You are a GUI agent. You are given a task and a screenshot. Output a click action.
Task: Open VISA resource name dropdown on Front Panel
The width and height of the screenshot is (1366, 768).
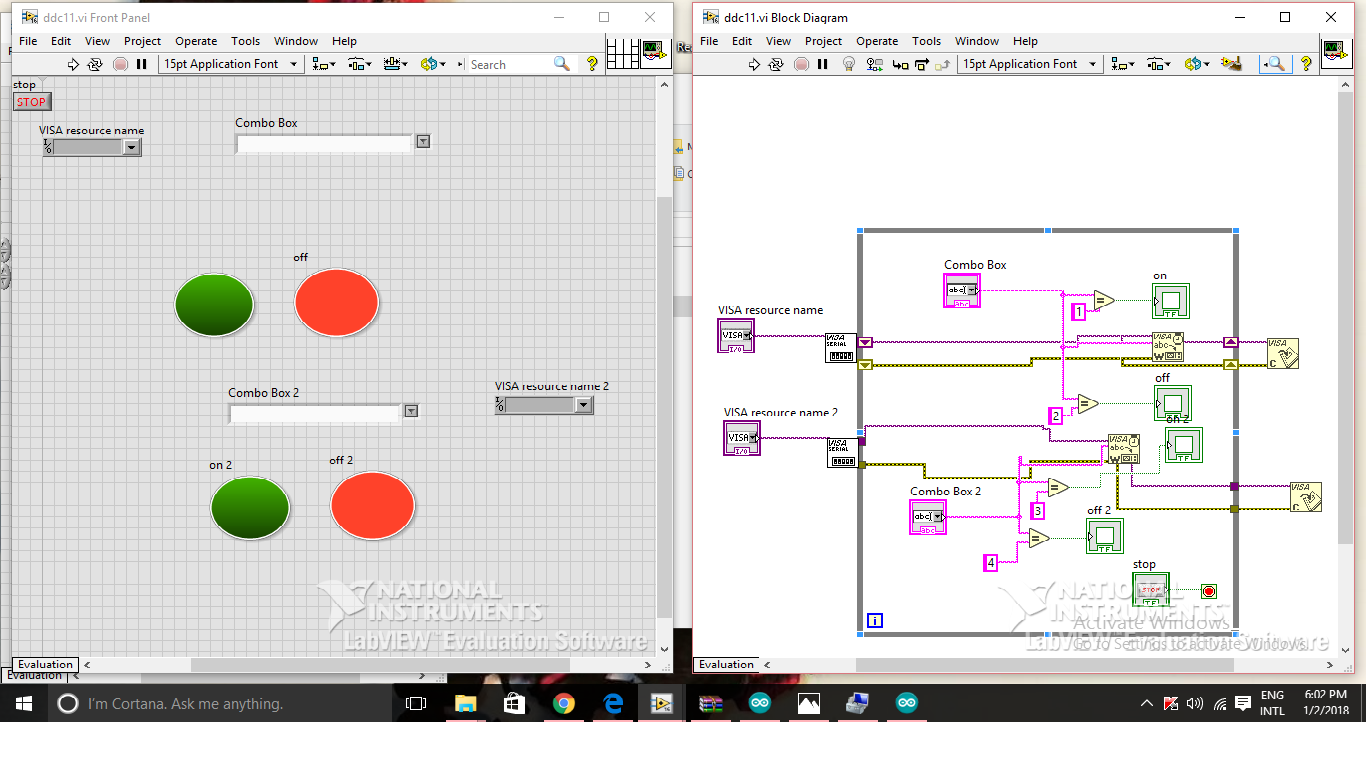[131, 148]
